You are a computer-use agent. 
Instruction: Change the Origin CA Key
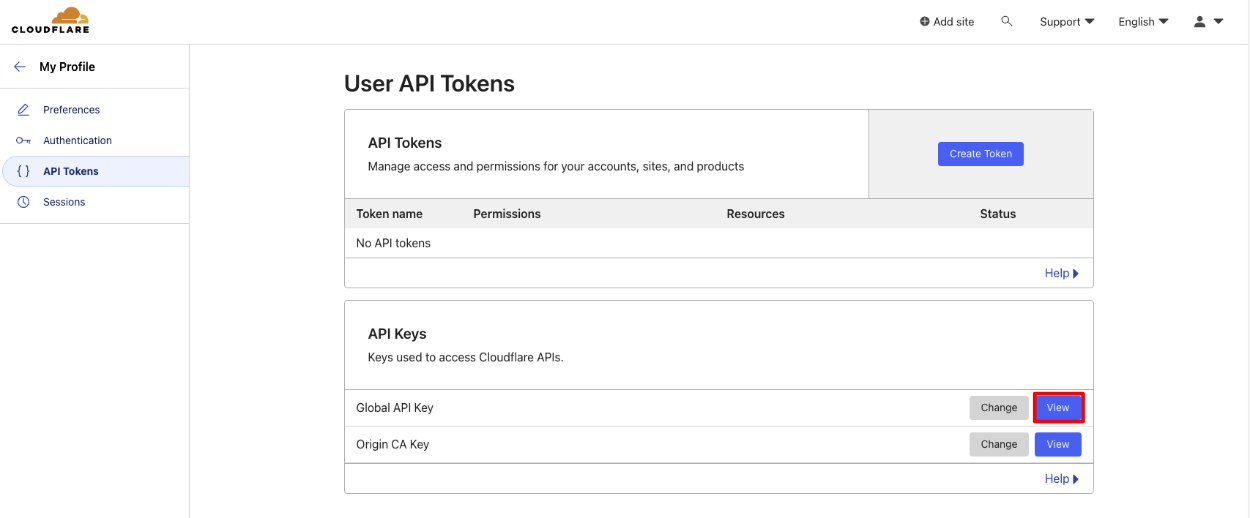click(998, 445)
